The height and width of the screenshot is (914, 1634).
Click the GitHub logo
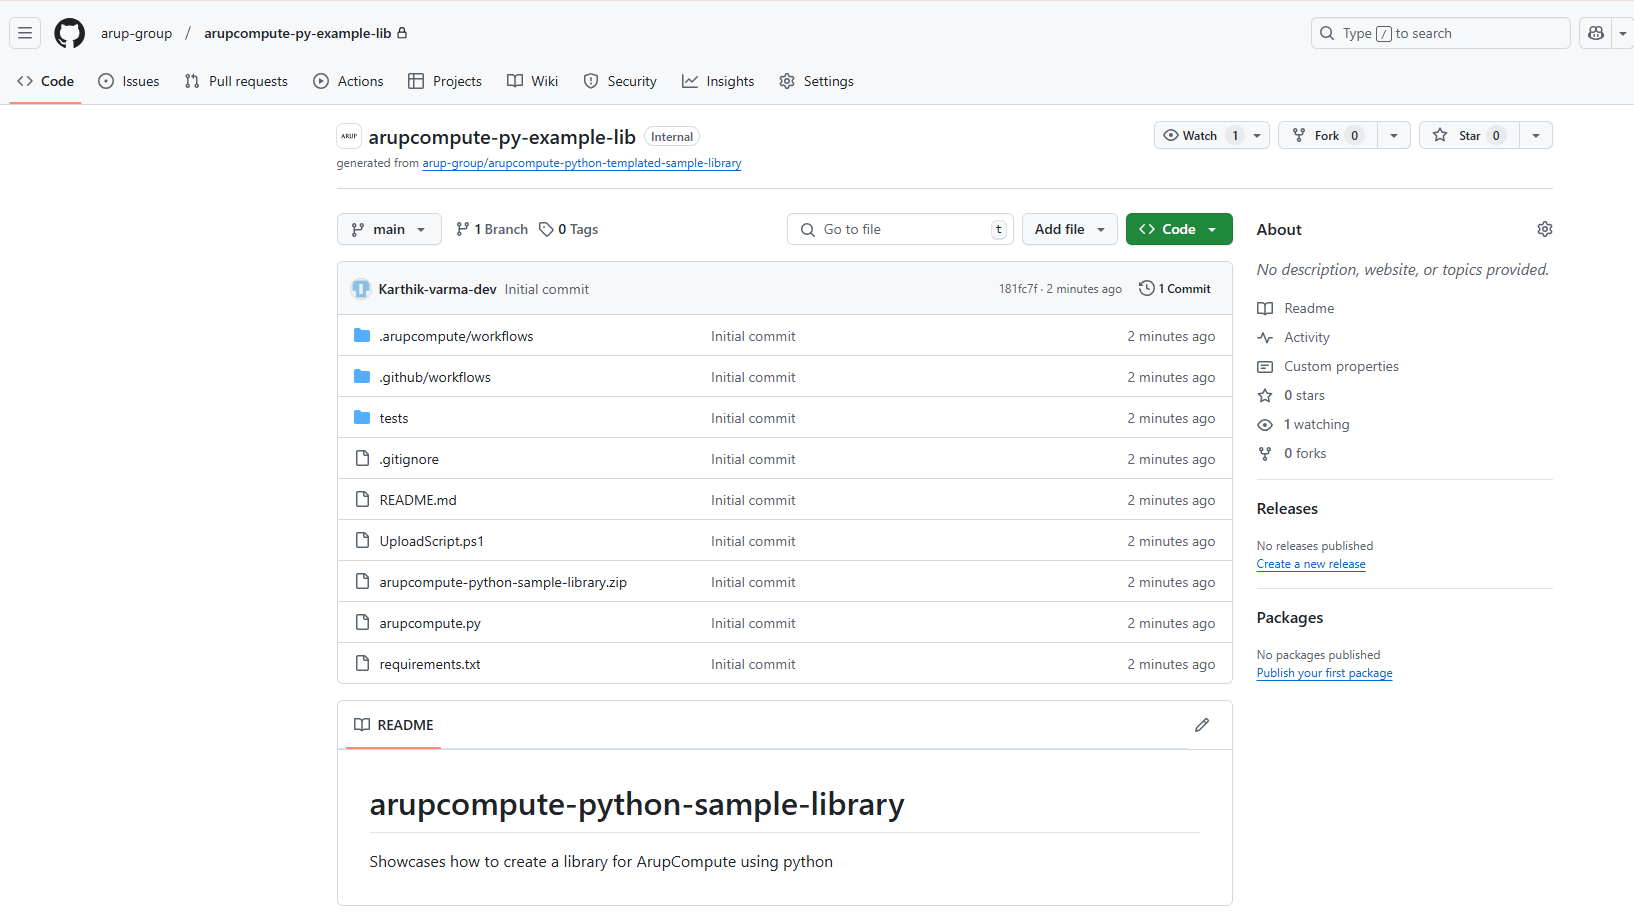pos(70,33)
